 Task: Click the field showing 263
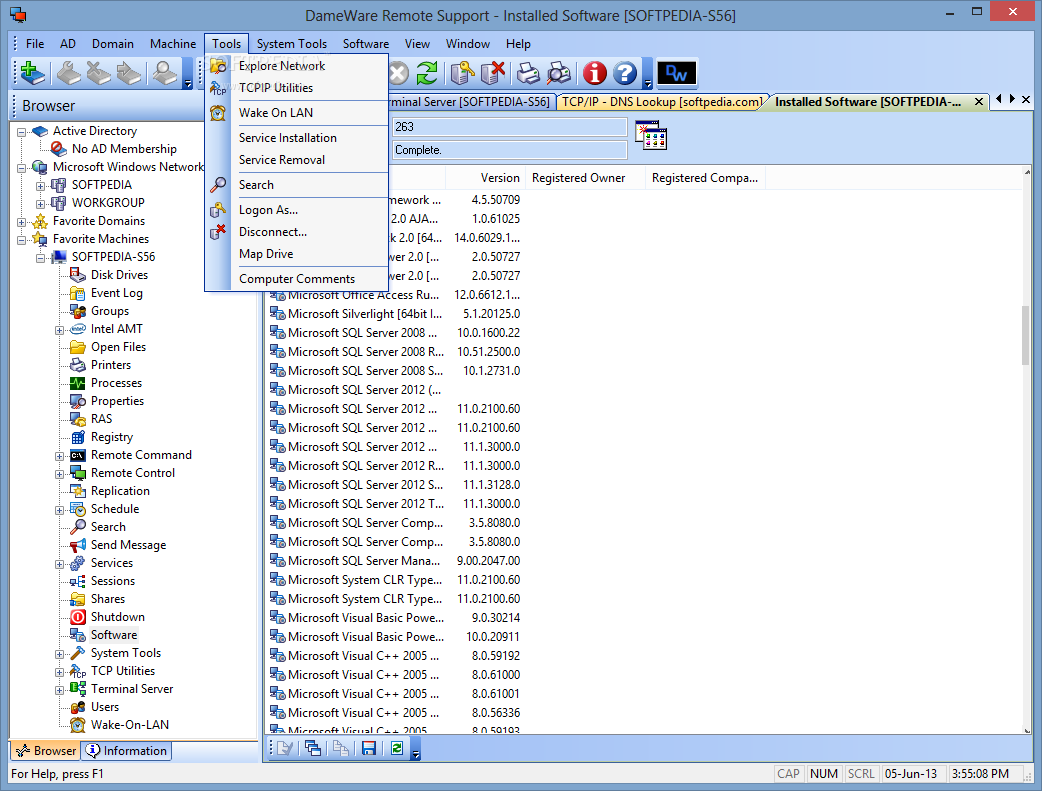pyautogui.click(x=510, y=127)
